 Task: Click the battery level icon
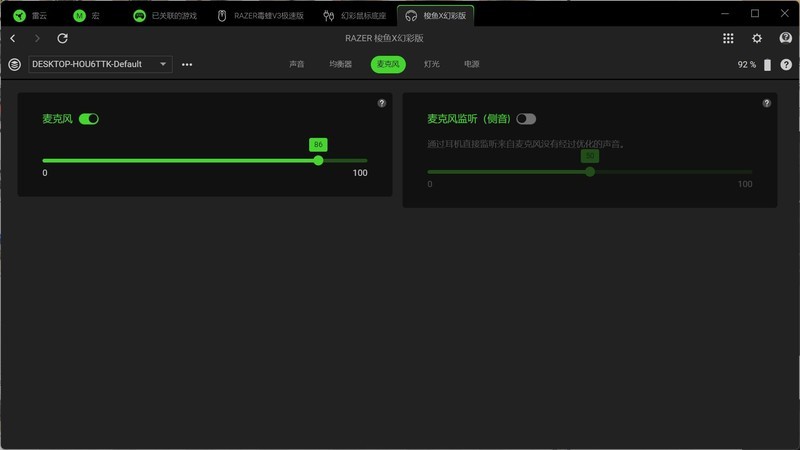(767, 65)
